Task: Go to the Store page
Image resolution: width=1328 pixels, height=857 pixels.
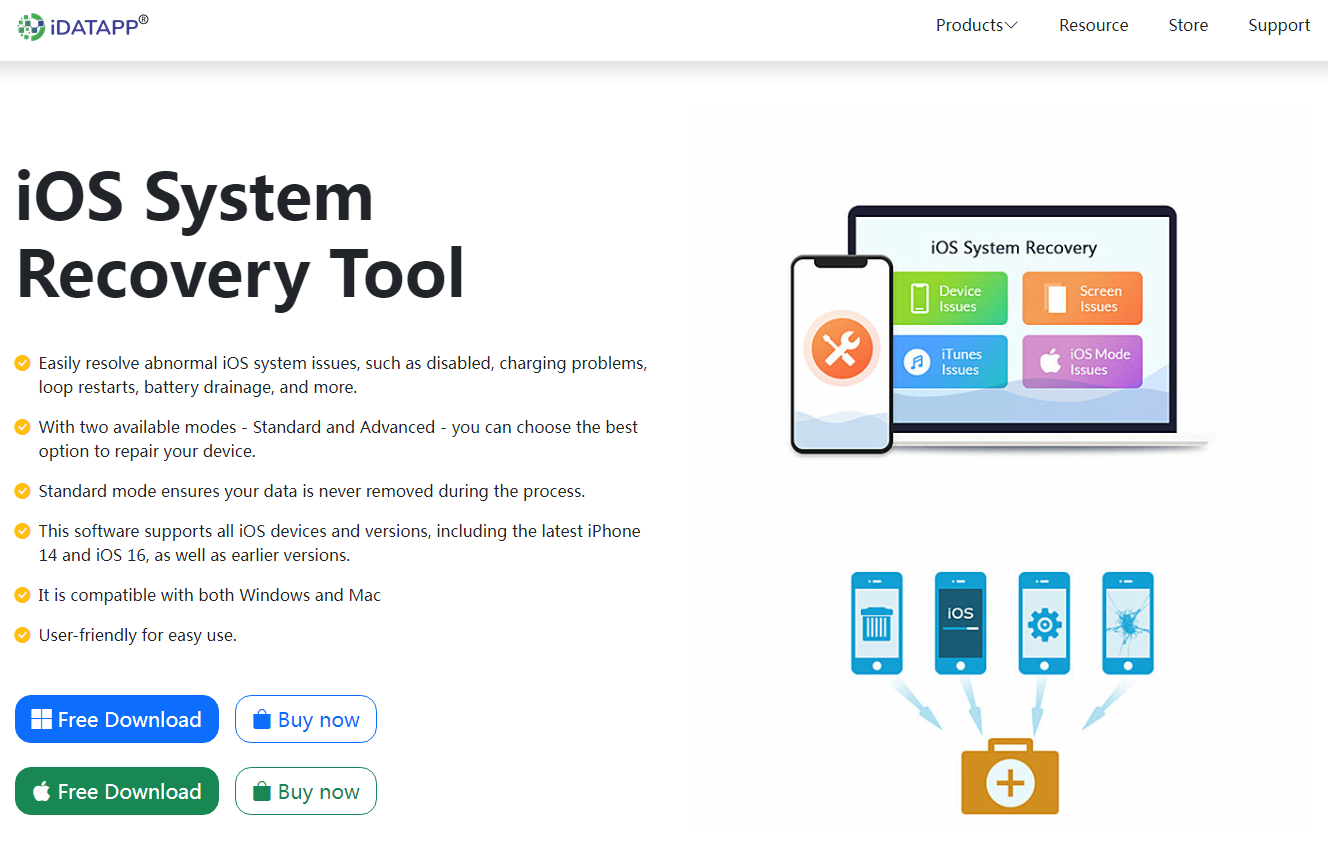Action: [1188, 25]
